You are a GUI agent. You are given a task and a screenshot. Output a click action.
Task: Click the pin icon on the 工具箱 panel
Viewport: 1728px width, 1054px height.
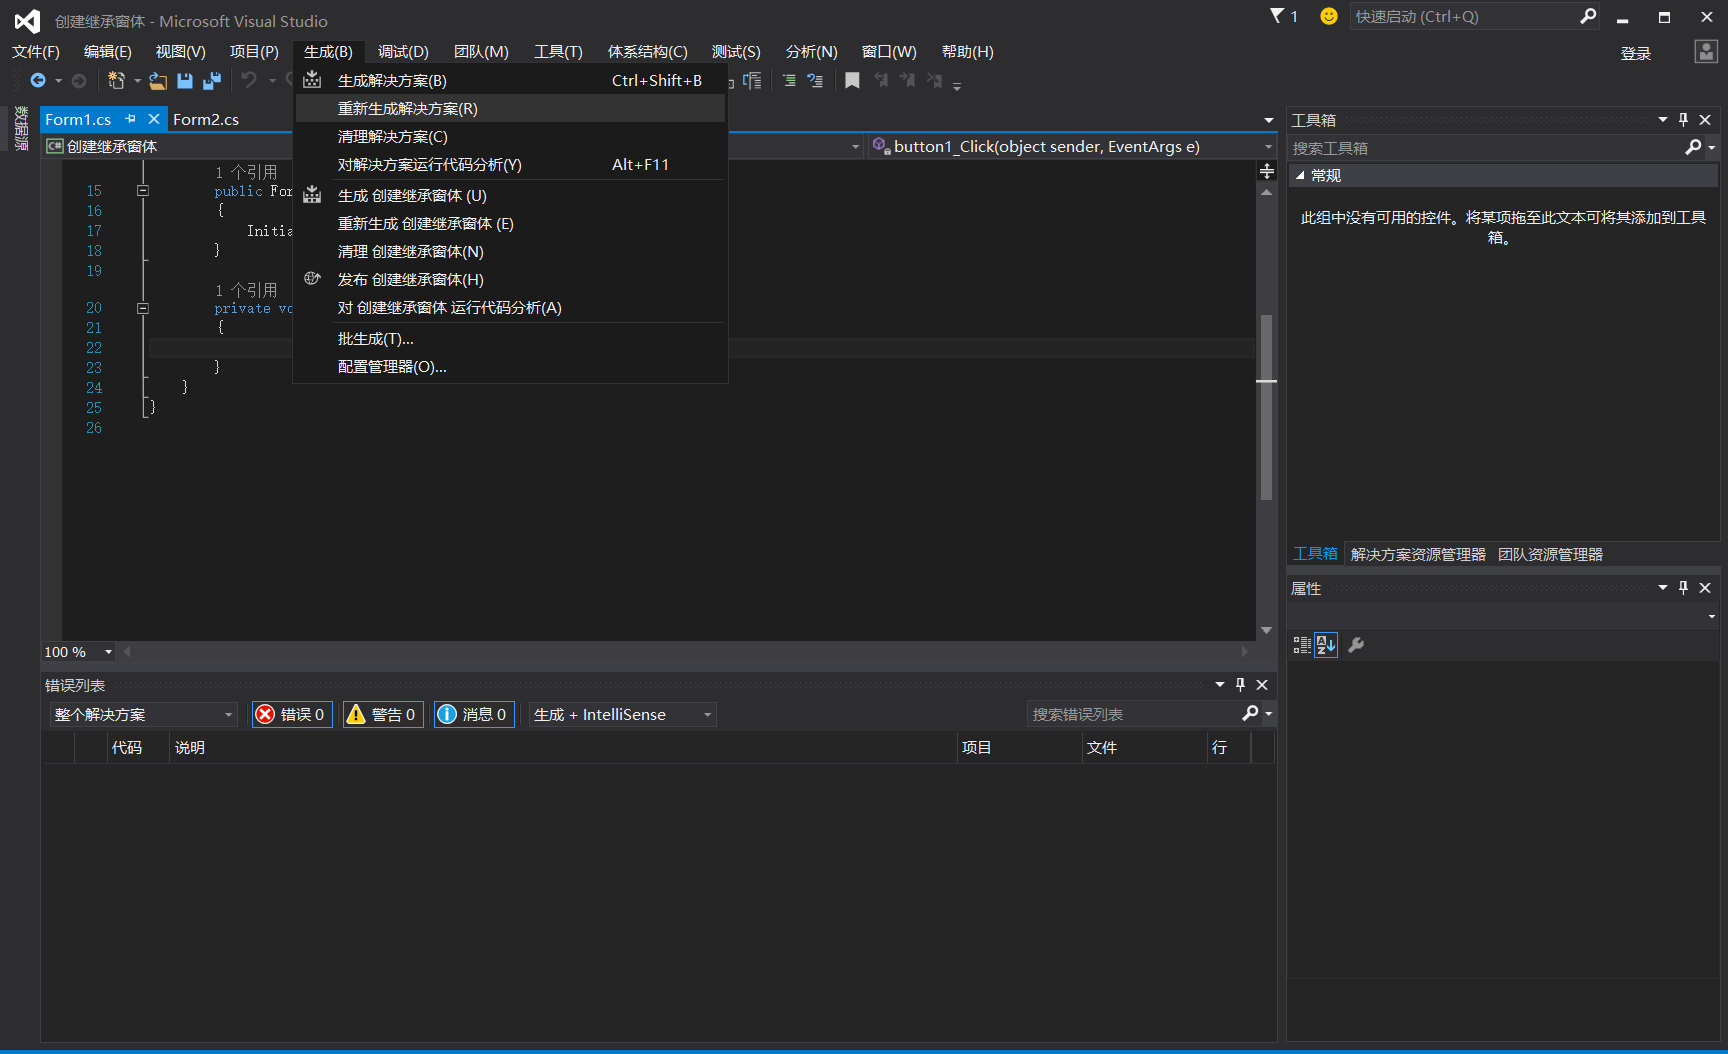(x=1683, y=119)
